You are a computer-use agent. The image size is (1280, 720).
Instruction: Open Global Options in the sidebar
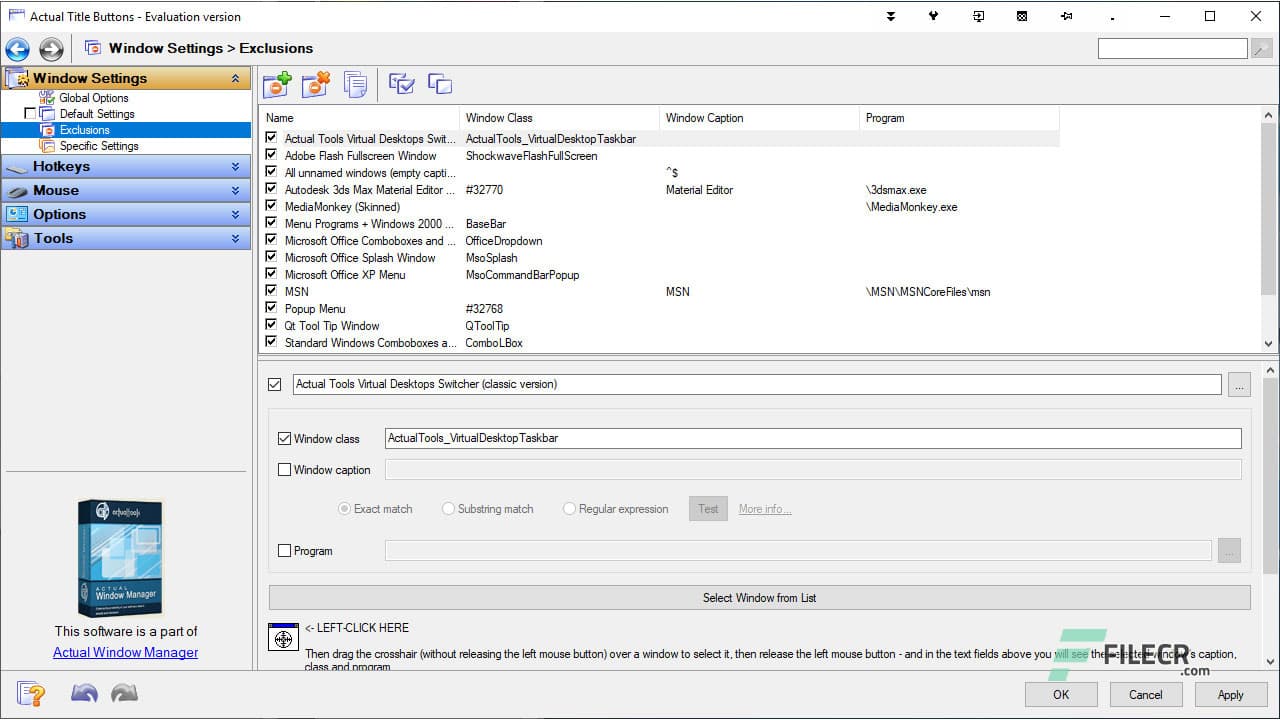coord(93,98)
